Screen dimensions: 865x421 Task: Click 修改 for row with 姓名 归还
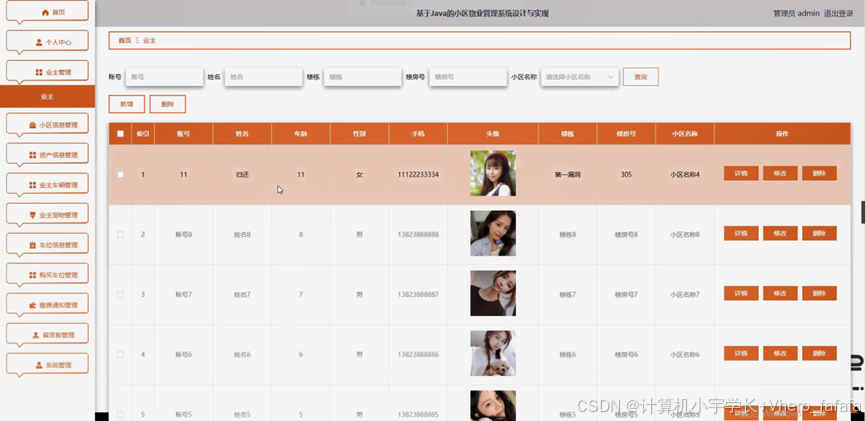[780, 173]
